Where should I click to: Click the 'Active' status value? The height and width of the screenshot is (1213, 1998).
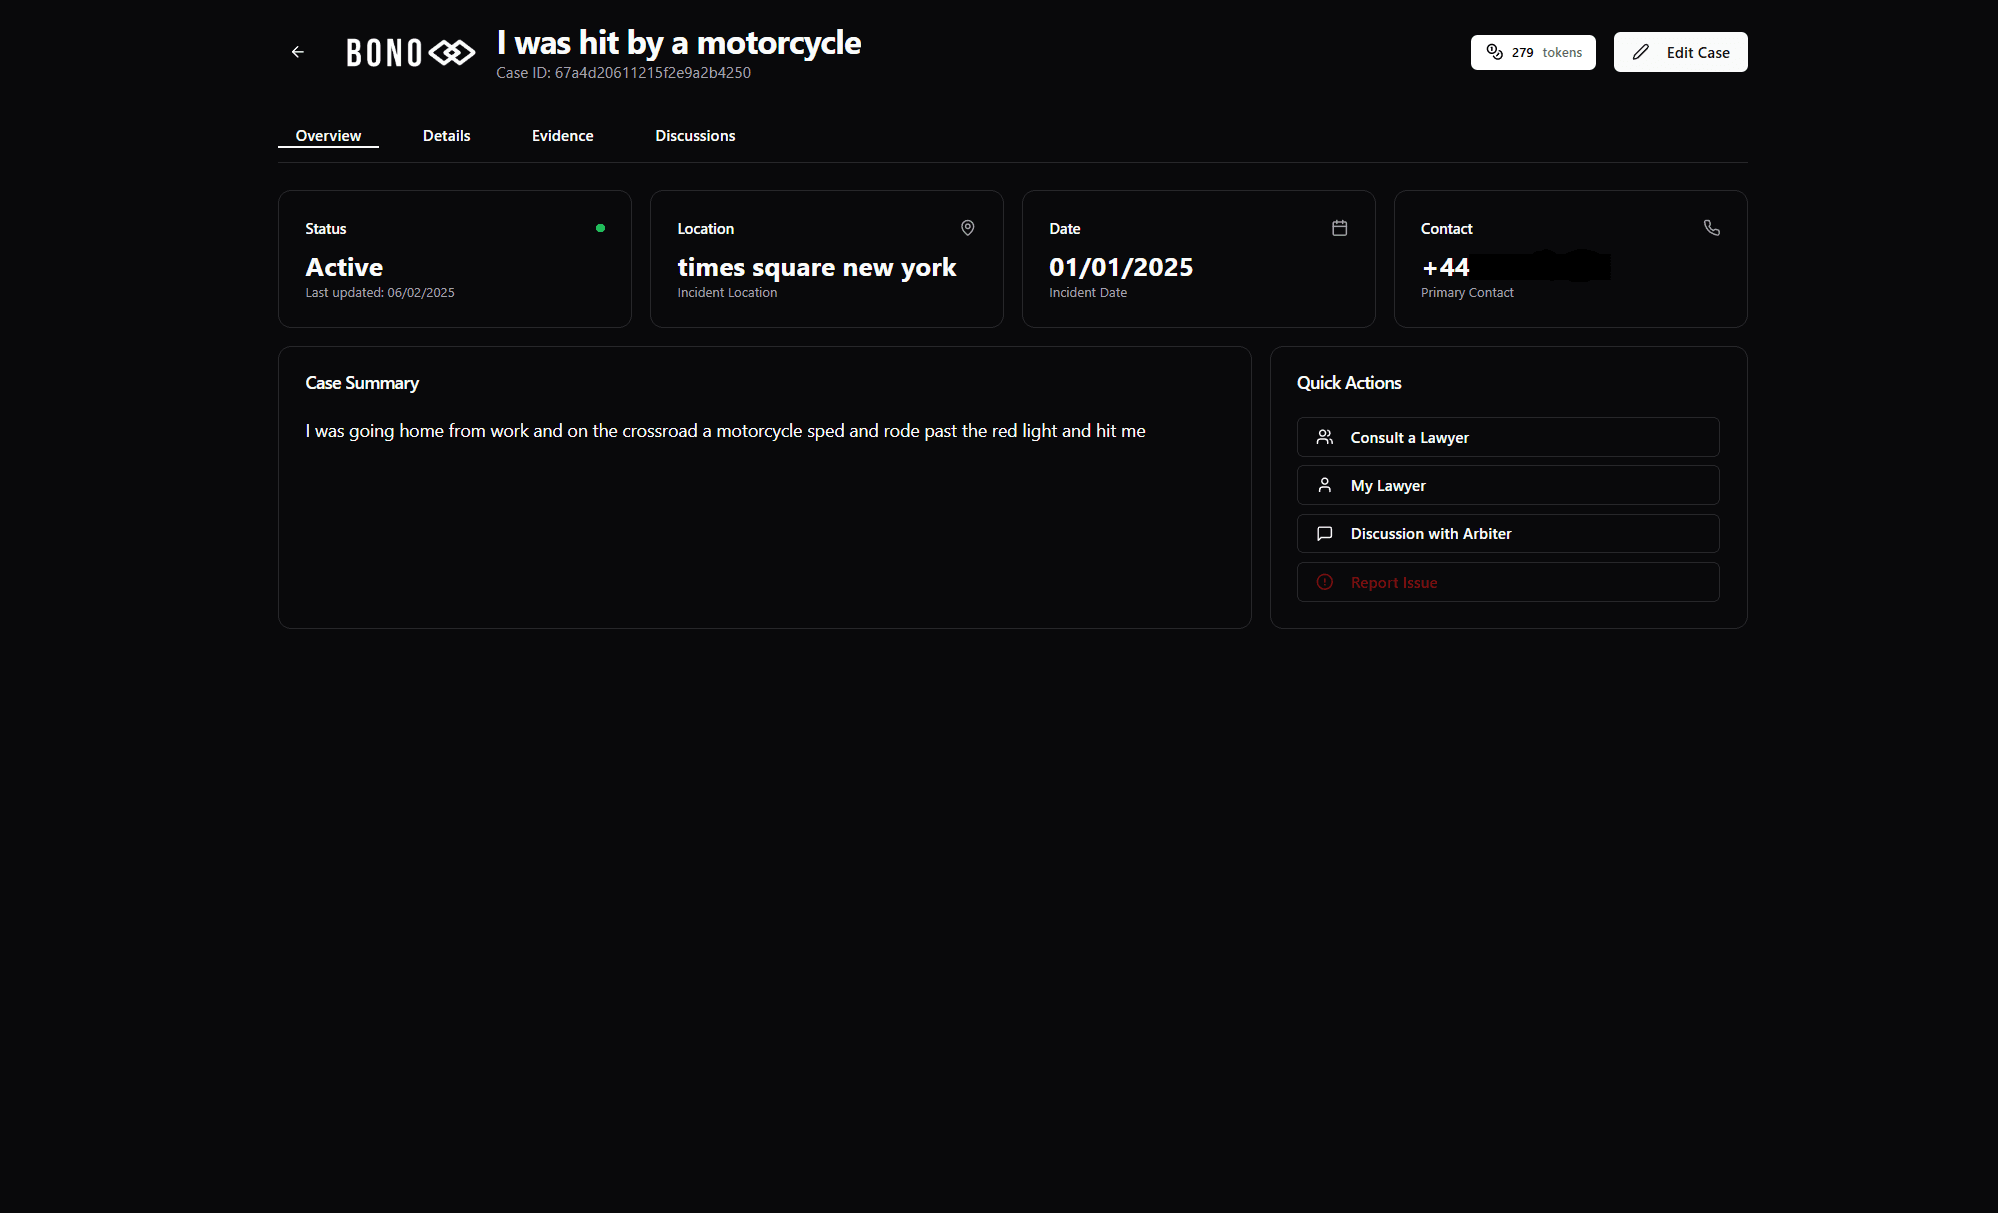[344, 267]
